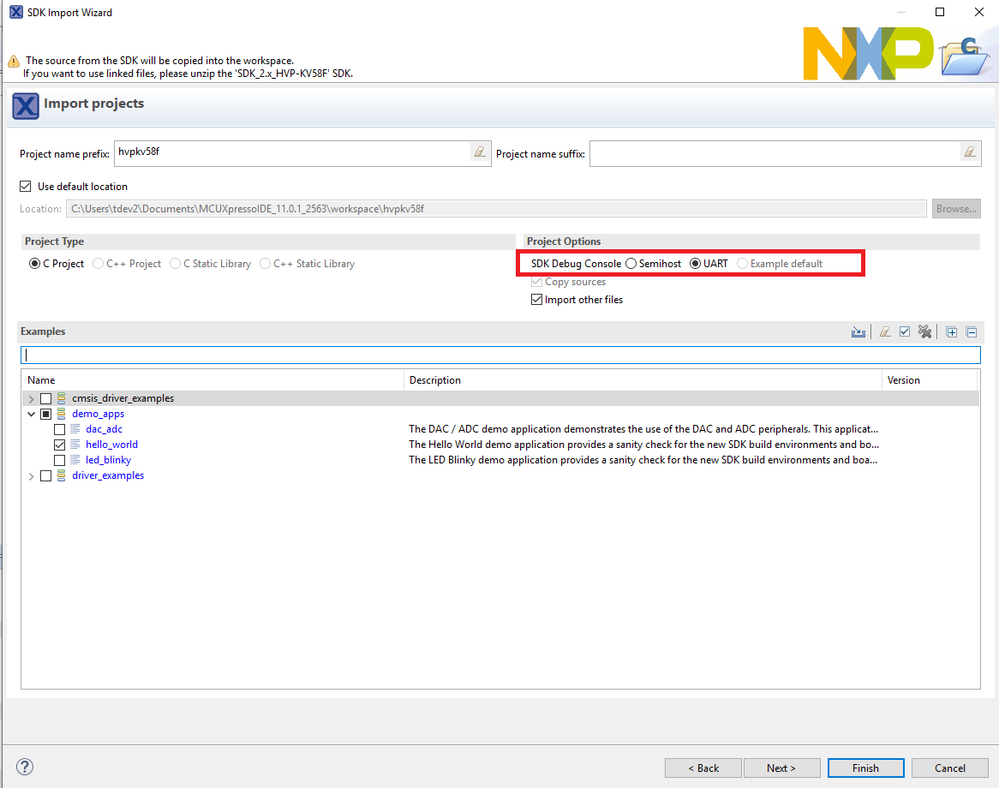Clear the project name prefix with the eraser icon
Viewport: 999px width, 788px height.
pos(480,152)
